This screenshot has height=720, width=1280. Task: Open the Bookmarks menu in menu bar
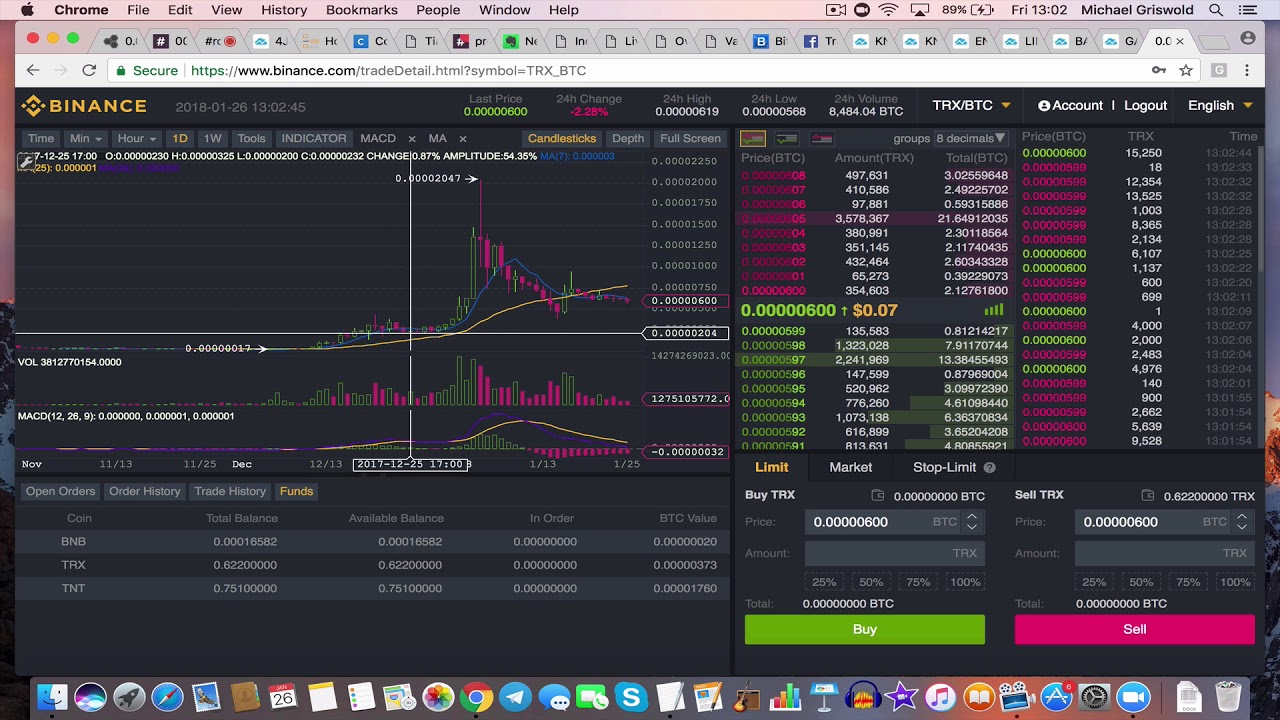362,10
